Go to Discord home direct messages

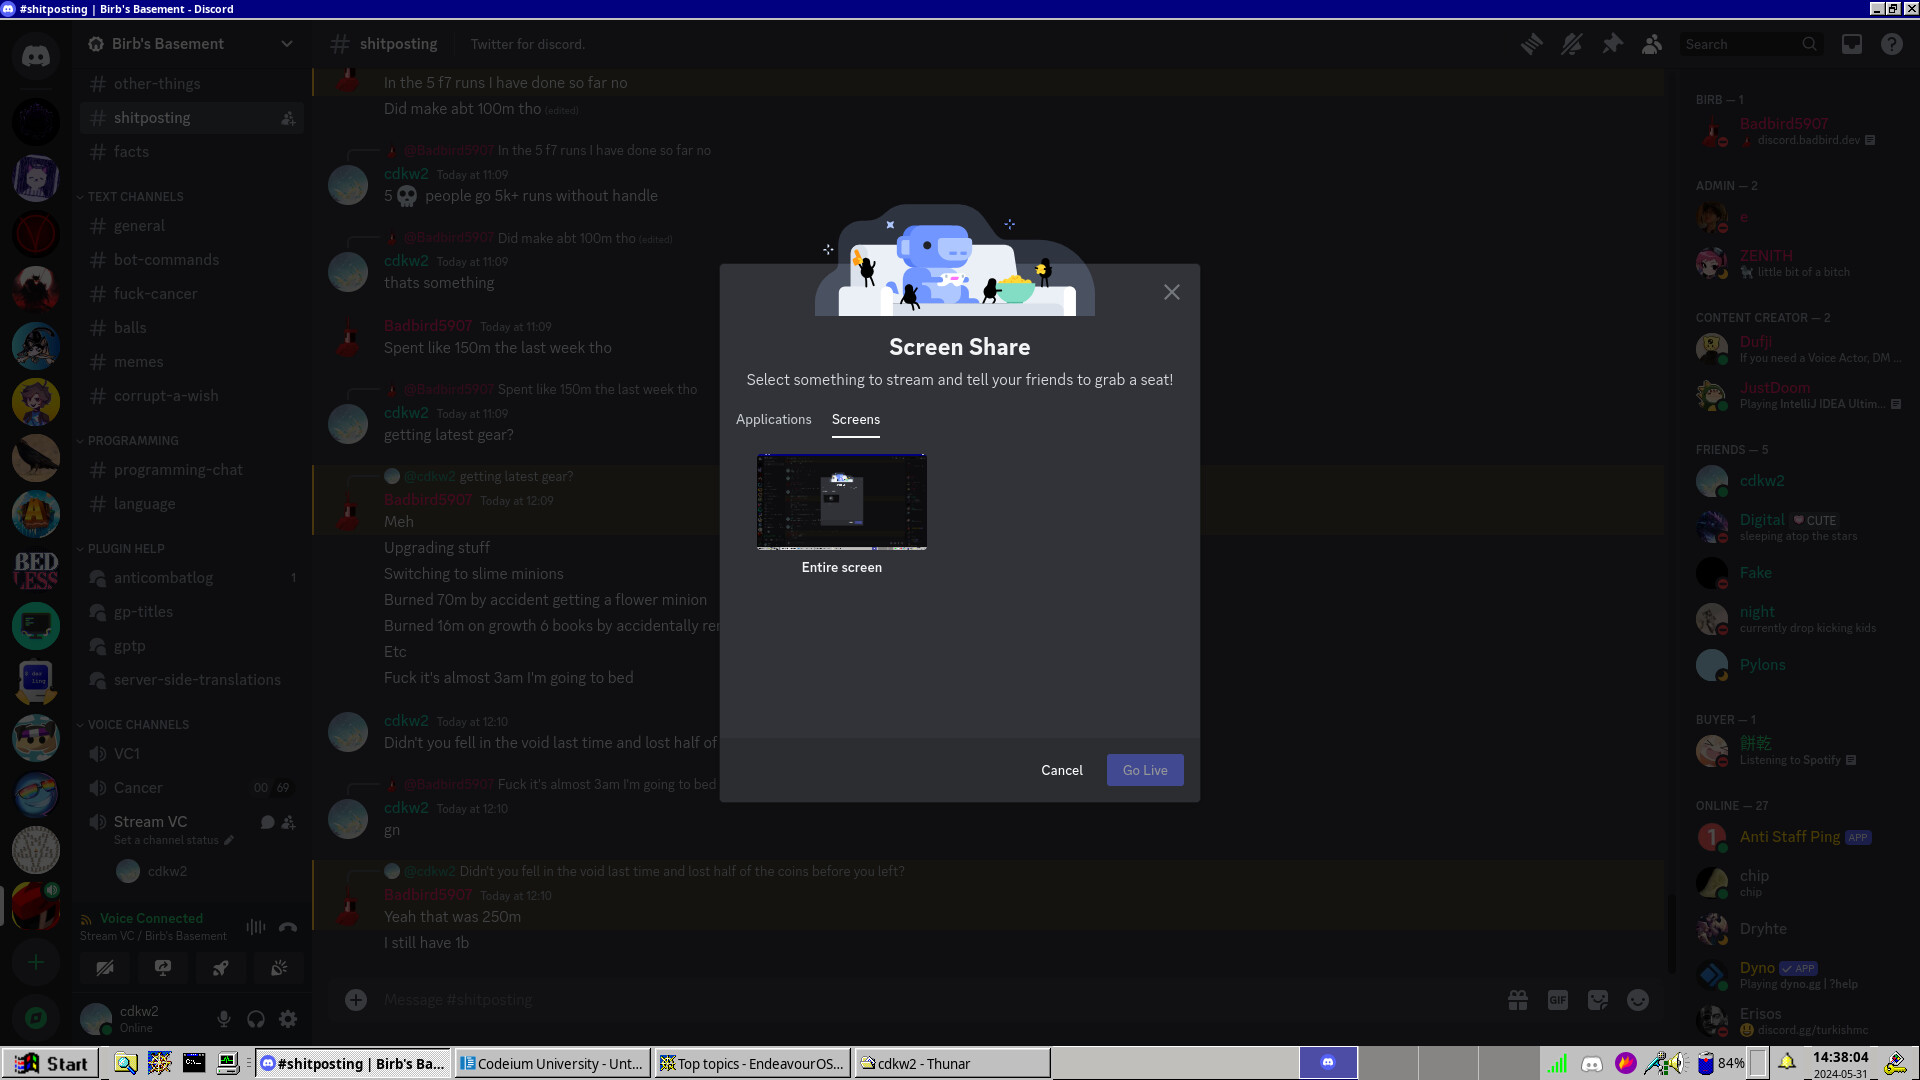pyautogui.click(x=36, y=56)
